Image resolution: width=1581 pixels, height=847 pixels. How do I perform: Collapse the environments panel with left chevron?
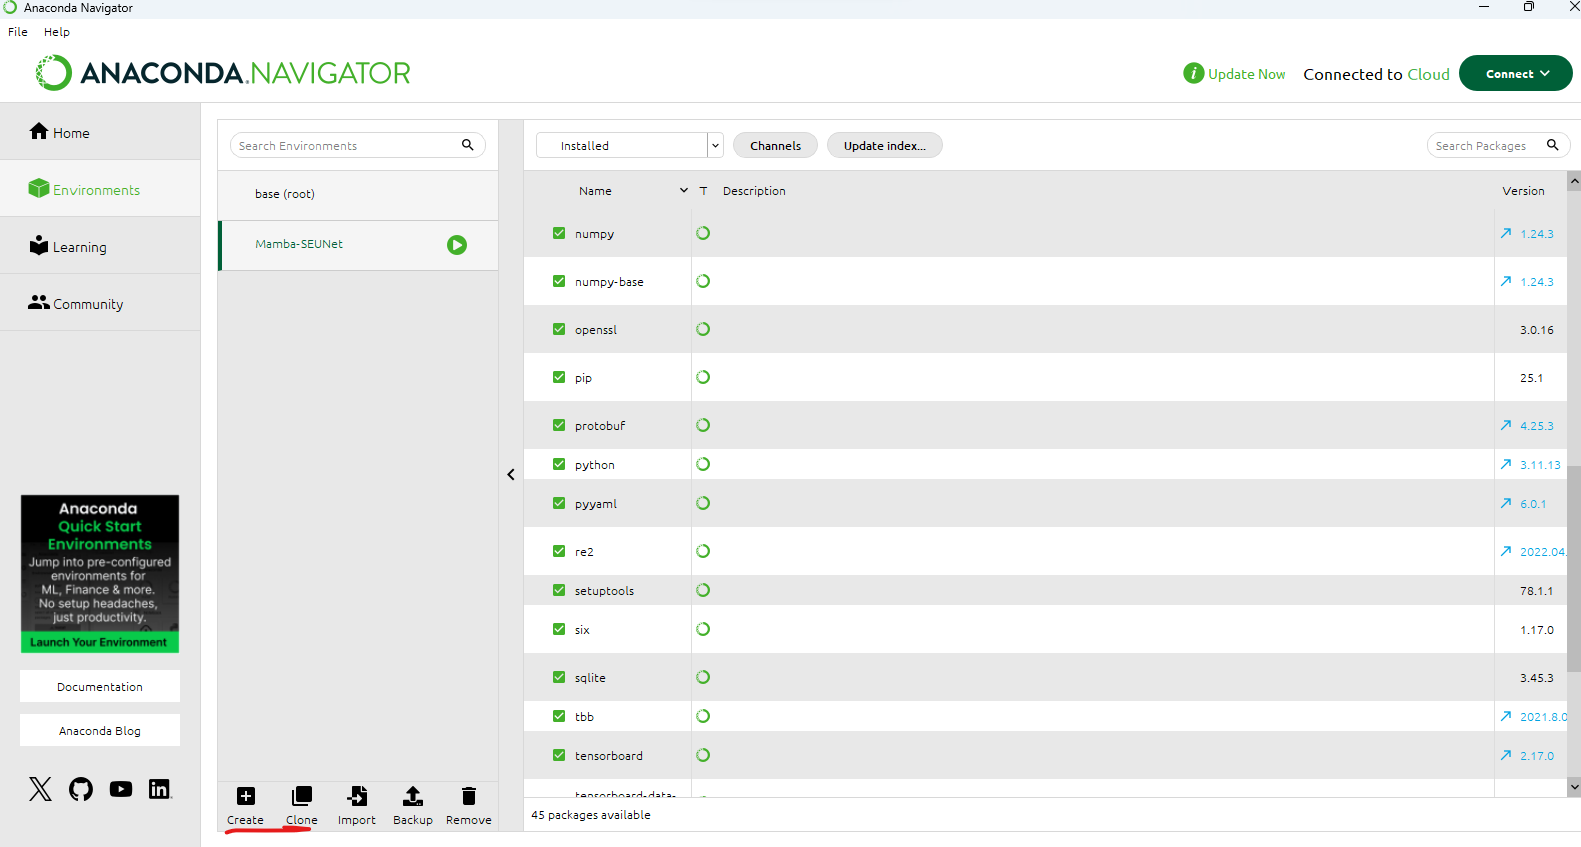(511, 474)
